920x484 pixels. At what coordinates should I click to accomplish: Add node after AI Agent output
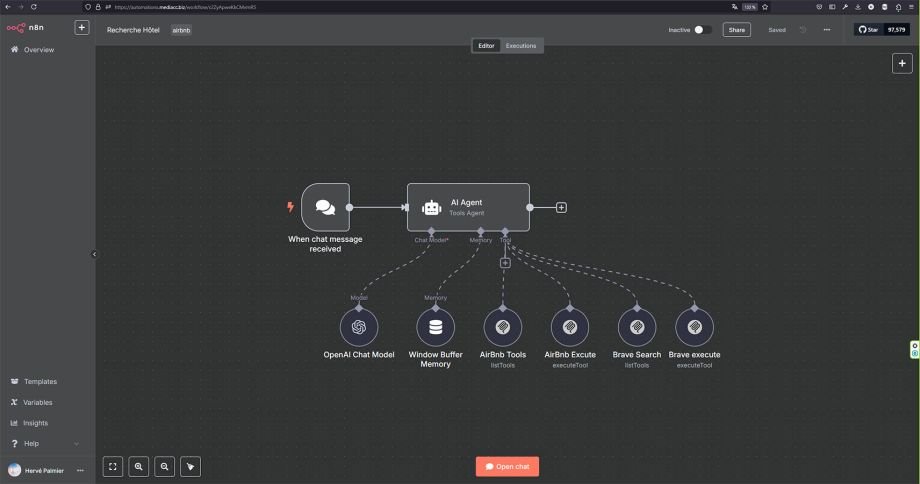pyautogui.click(x=561, y=208)
